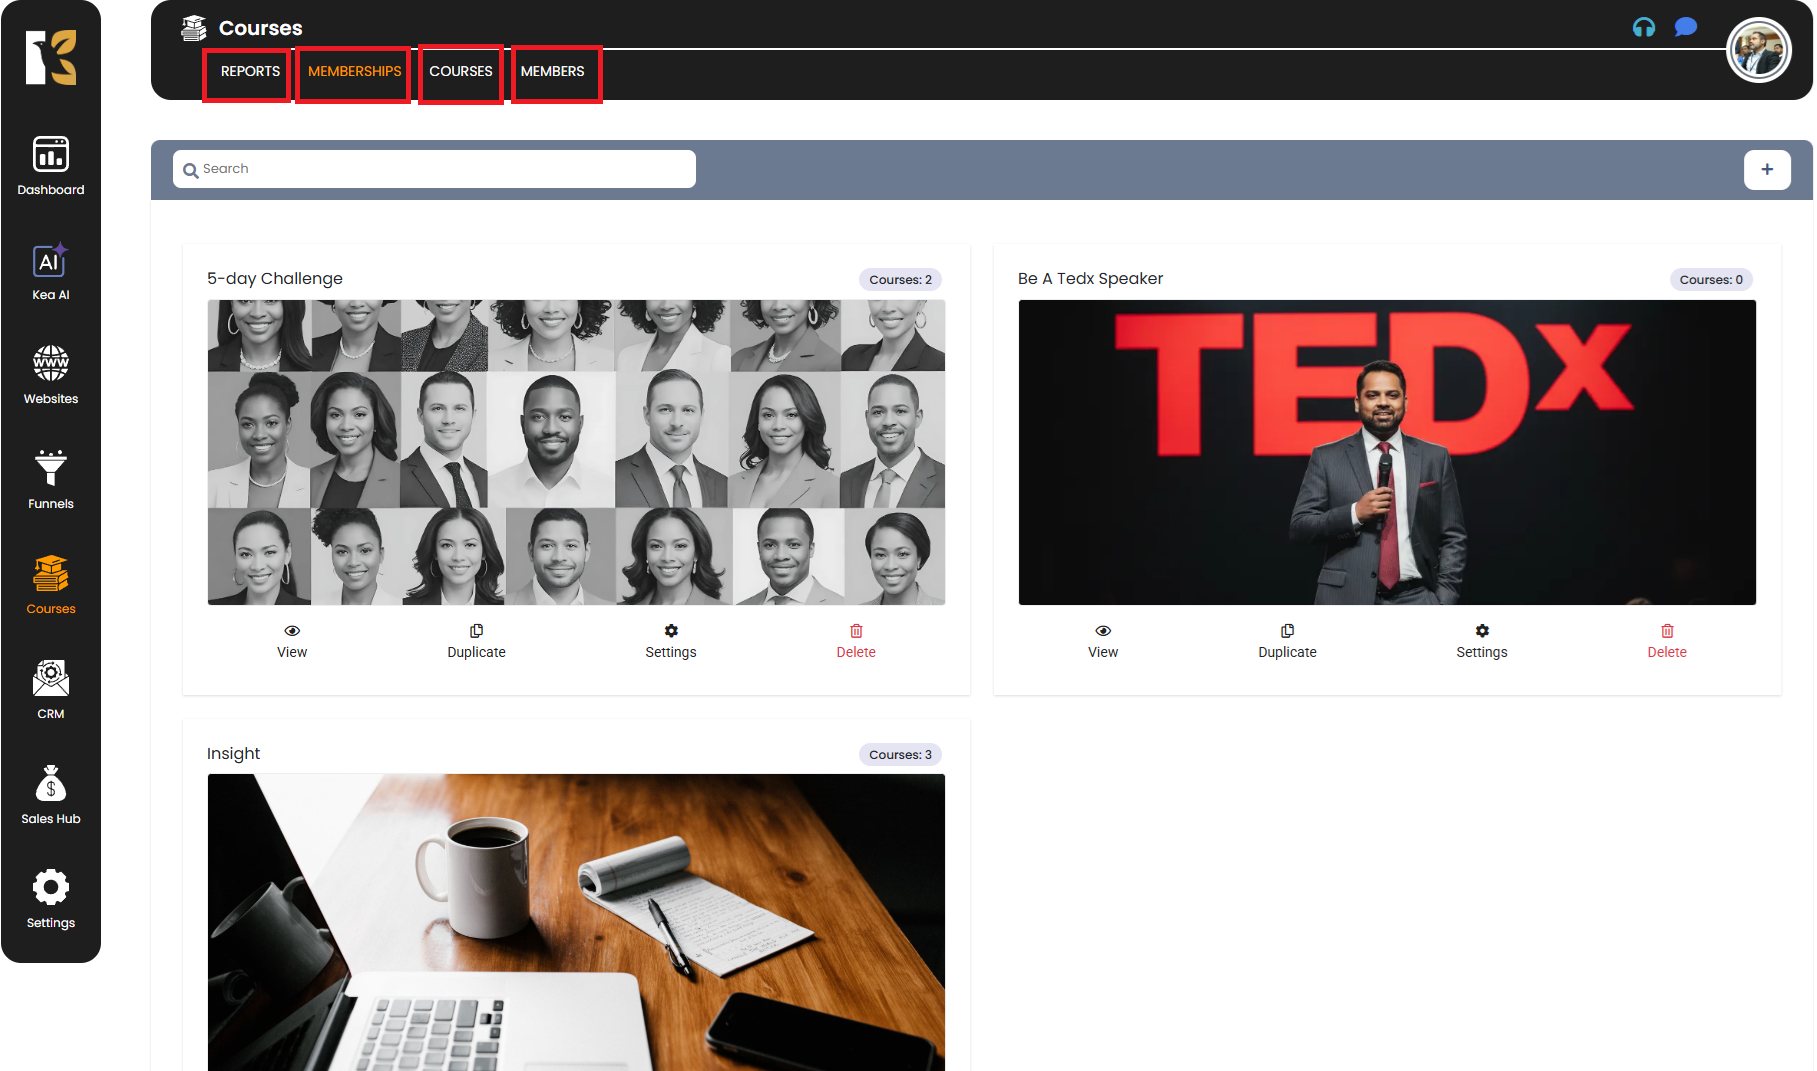Switch to the Reports tab
This screenshot has width=1817, height=1071.
click(x=250, y=72)
